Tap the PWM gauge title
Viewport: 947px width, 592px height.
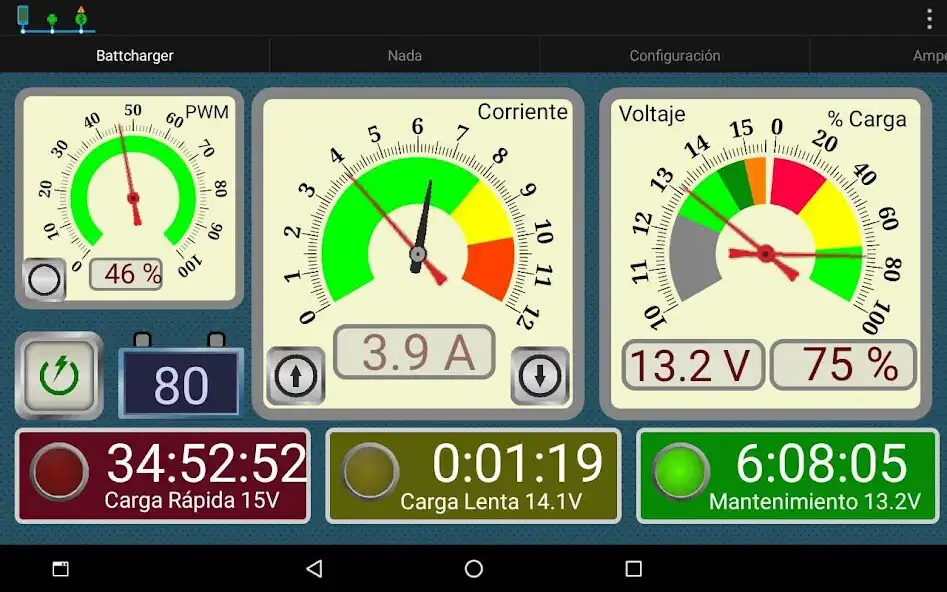click(x=207, y=112)
